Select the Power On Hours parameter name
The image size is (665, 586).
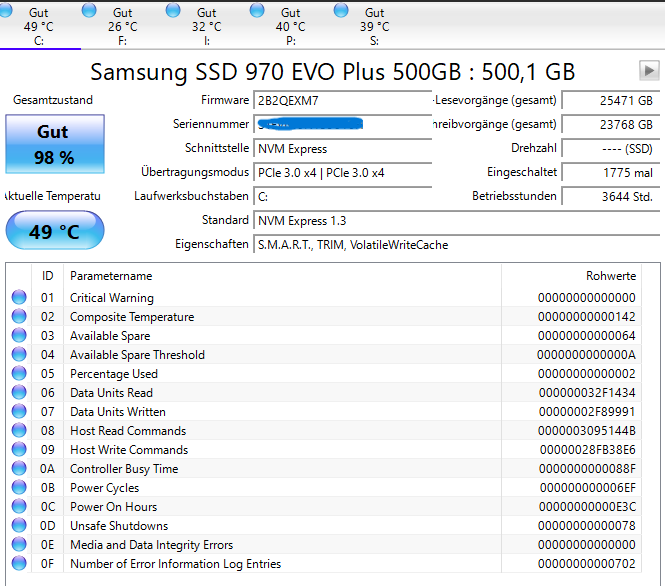[x=113, y=507]
